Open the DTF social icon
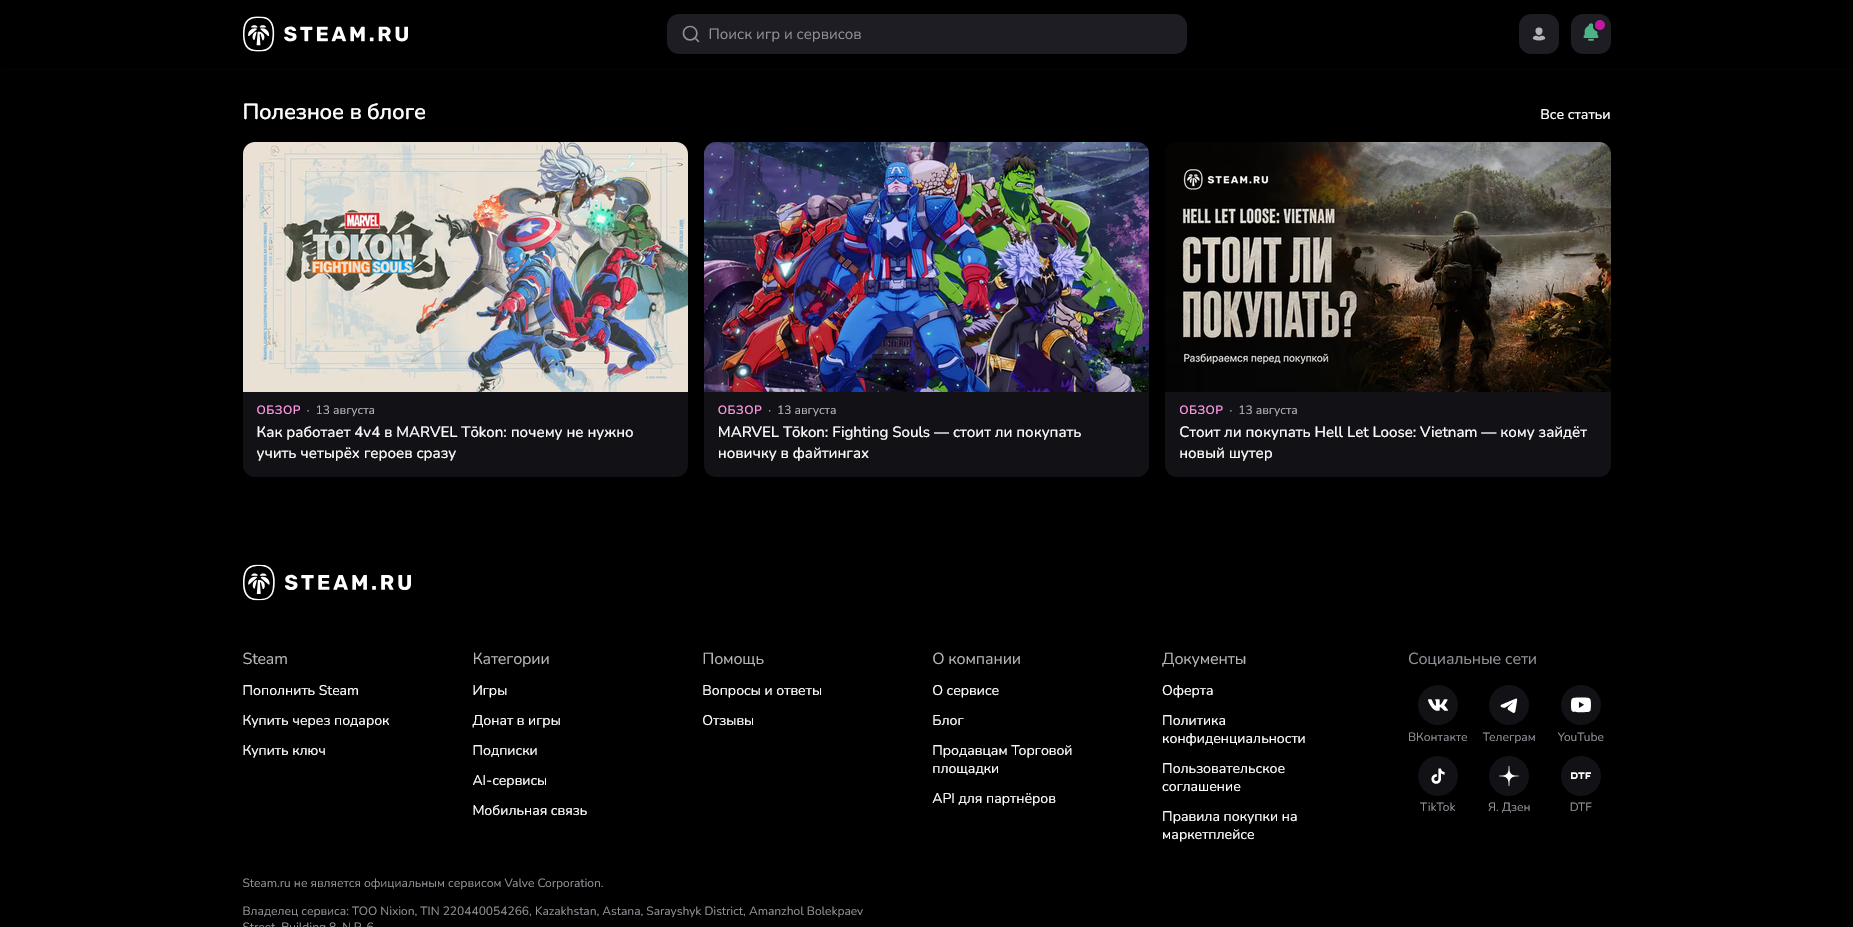The height and width of the screenshot is (927, 1853). [1580, 776]
